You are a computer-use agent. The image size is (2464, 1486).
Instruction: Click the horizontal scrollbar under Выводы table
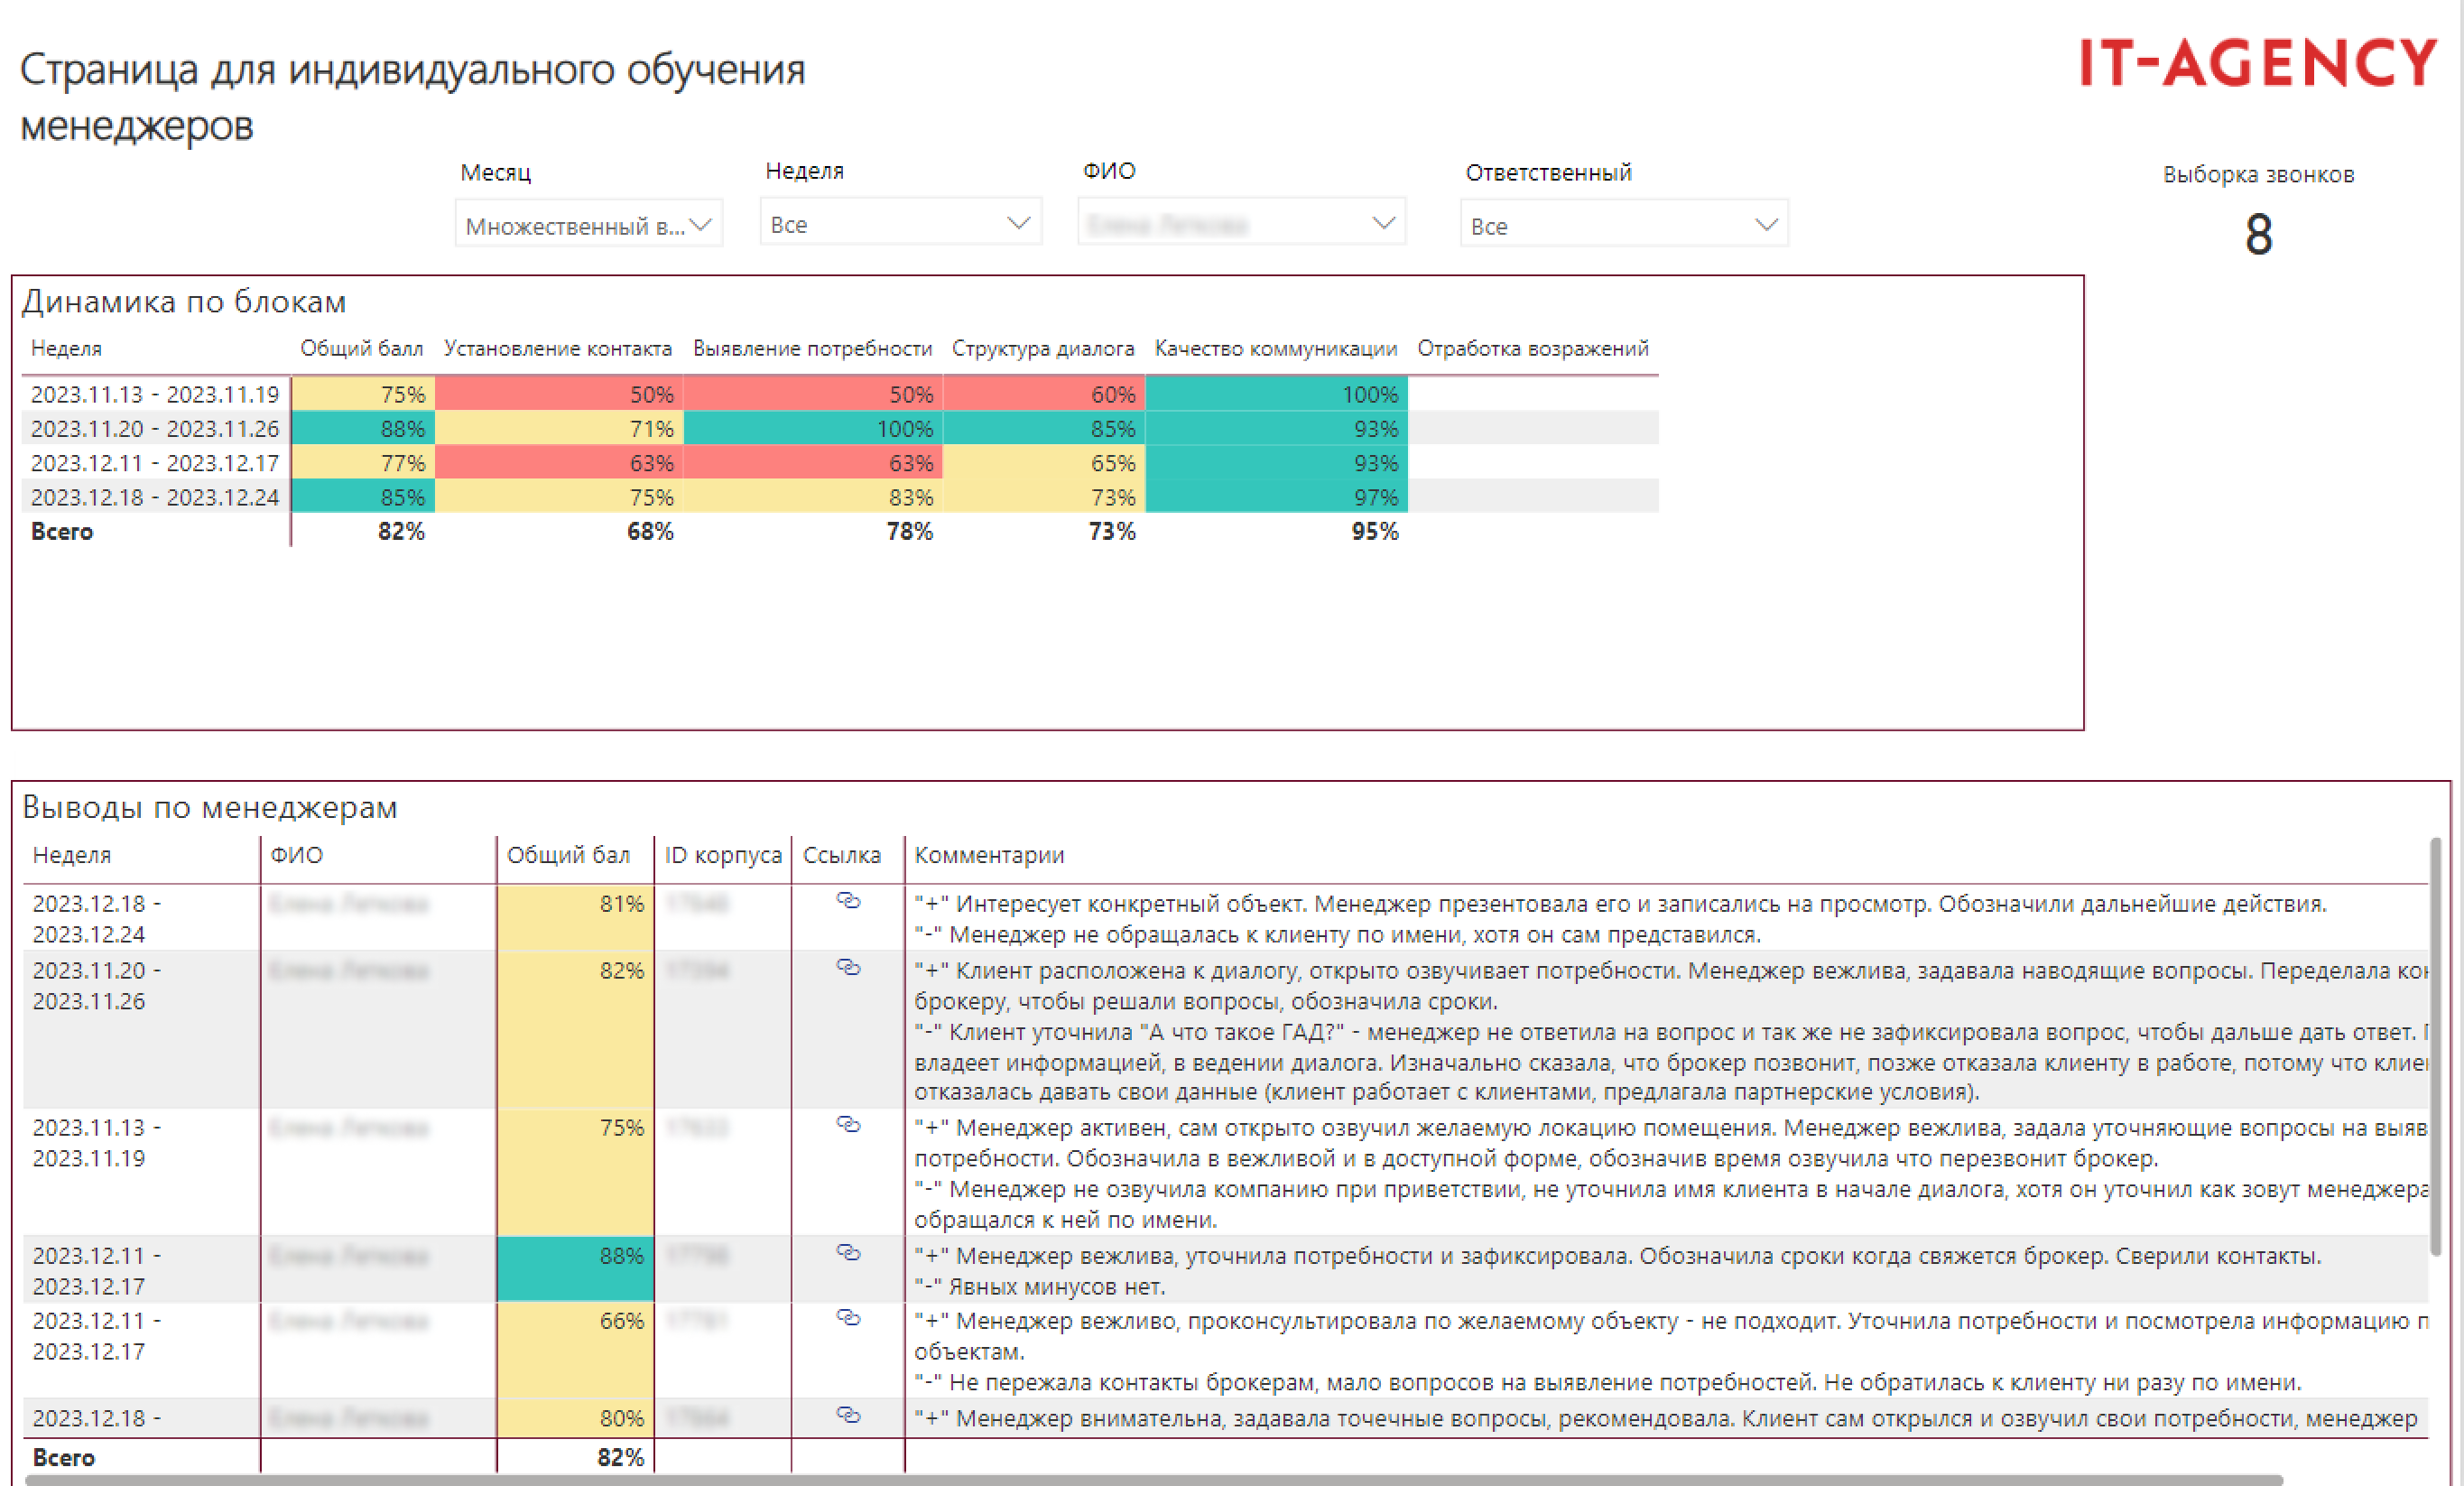(1153, 1479)
